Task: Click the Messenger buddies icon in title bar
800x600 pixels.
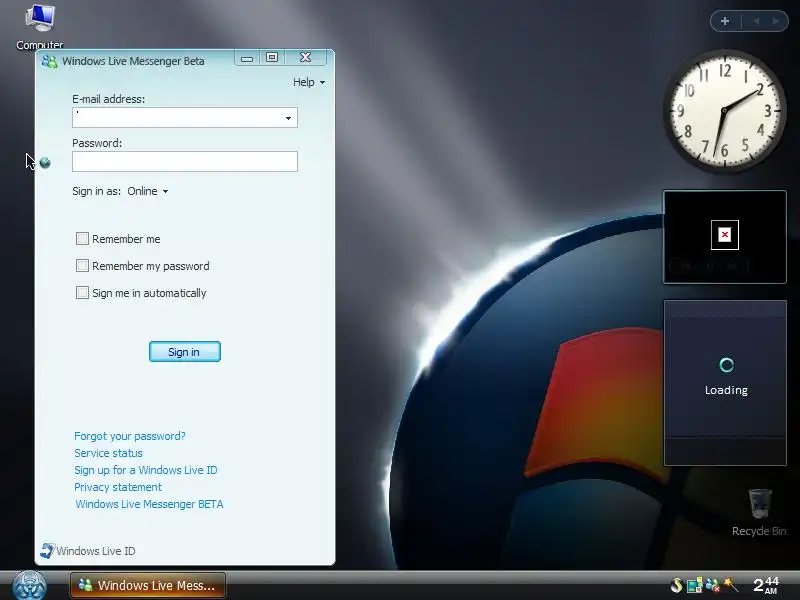Action: coord(49,61)
